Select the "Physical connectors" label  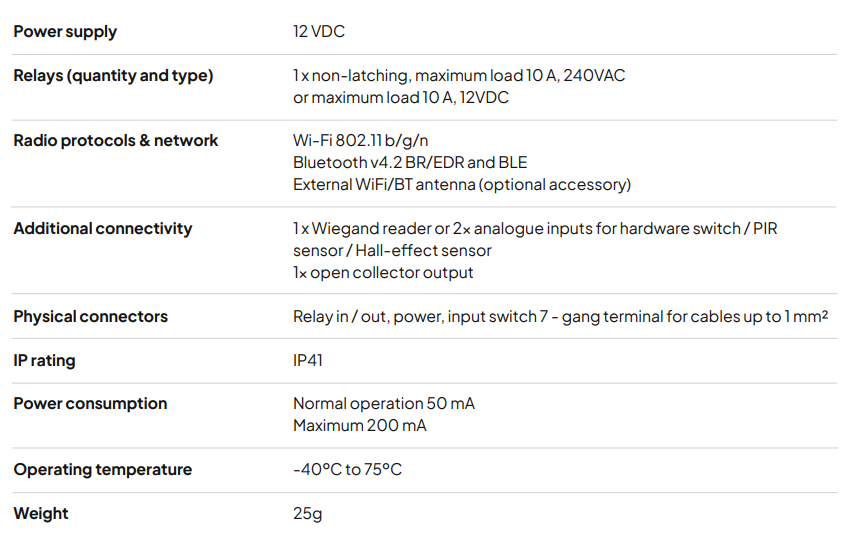pos(91,317)
